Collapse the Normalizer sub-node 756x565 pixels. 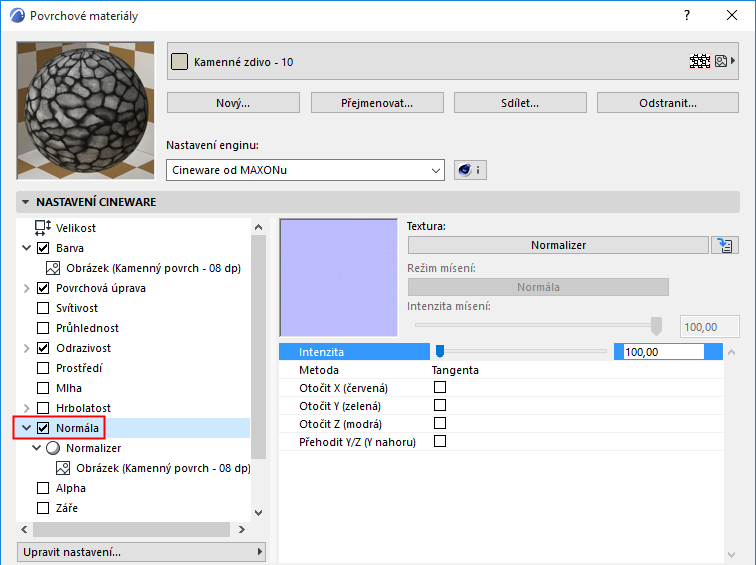(37, 448)
